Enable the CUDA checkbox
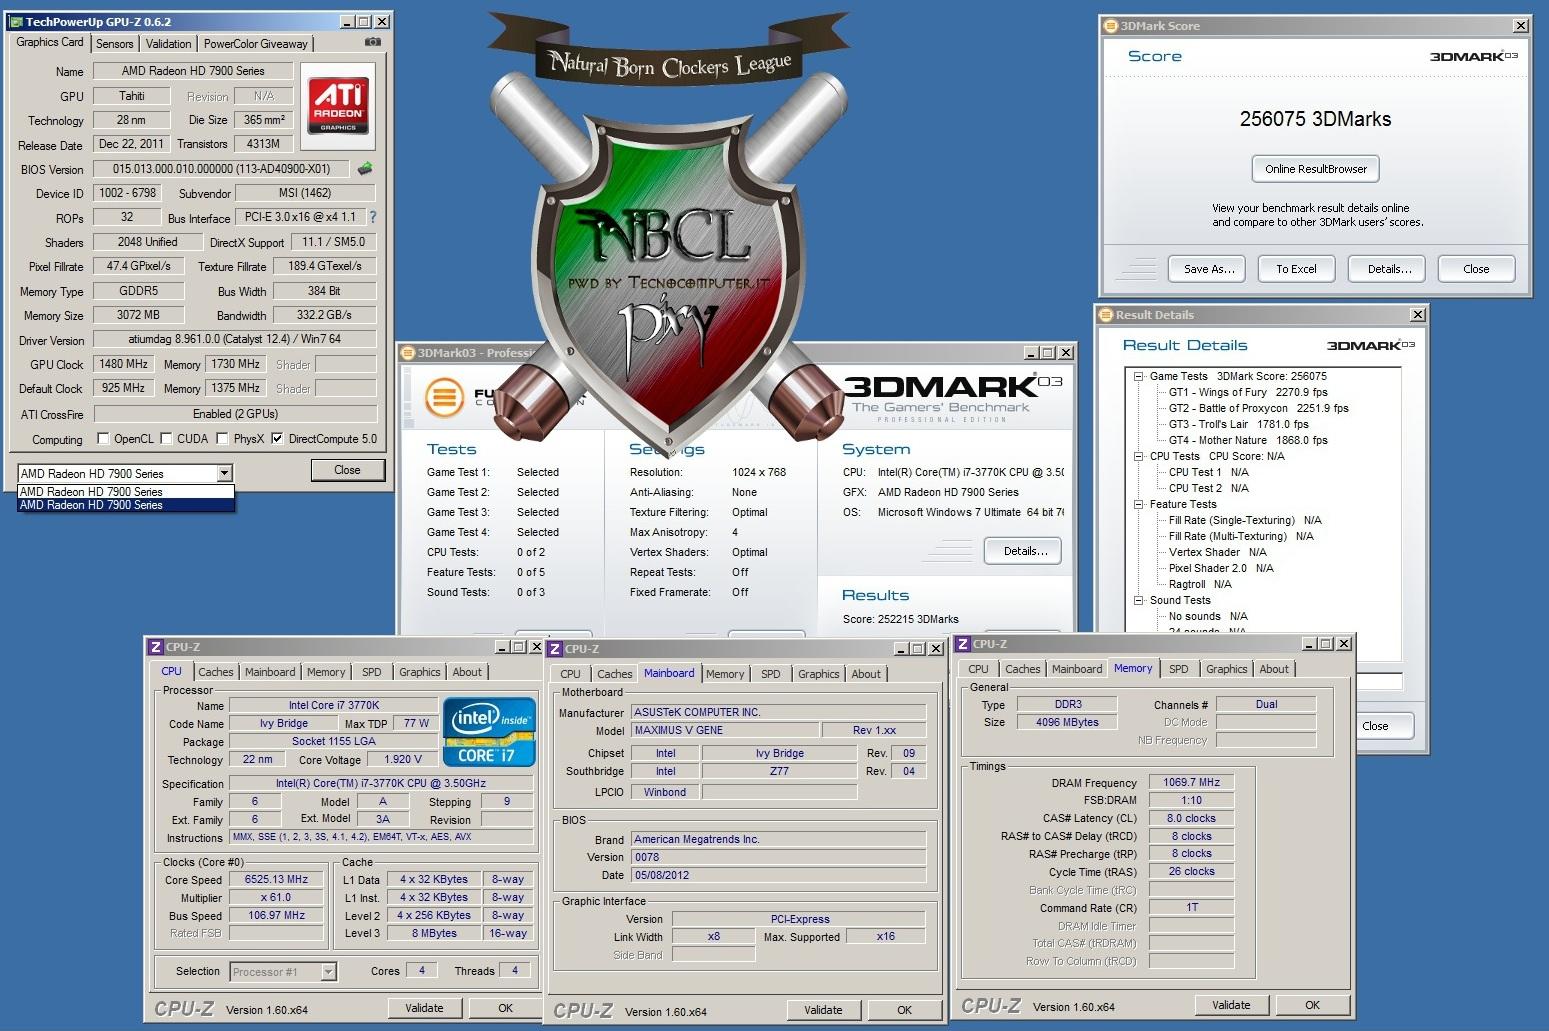 point(166,438)
